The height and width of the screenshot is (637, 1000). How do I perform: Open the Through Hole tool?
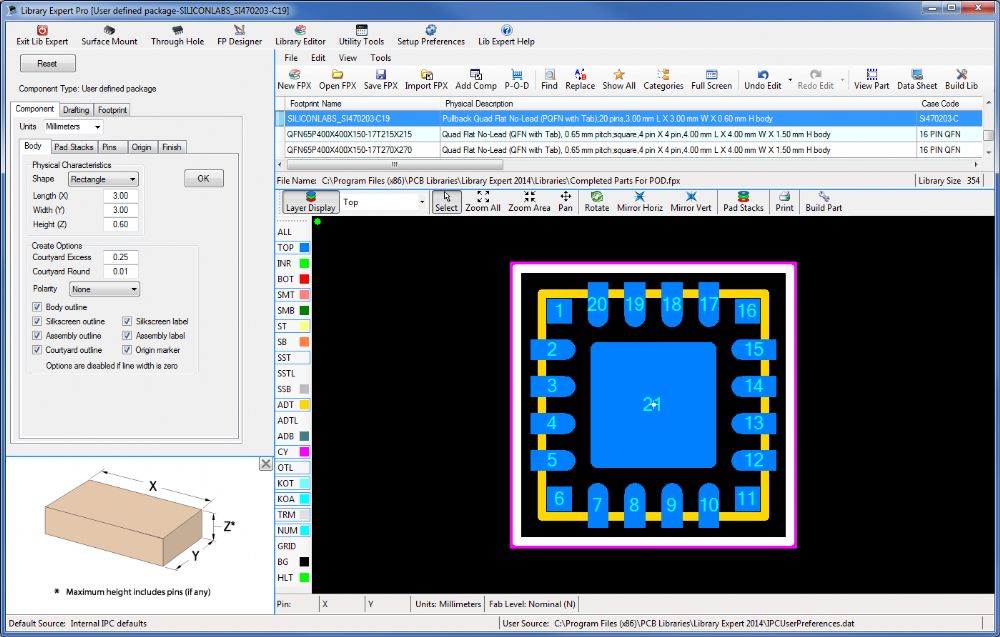coord(177,36)
